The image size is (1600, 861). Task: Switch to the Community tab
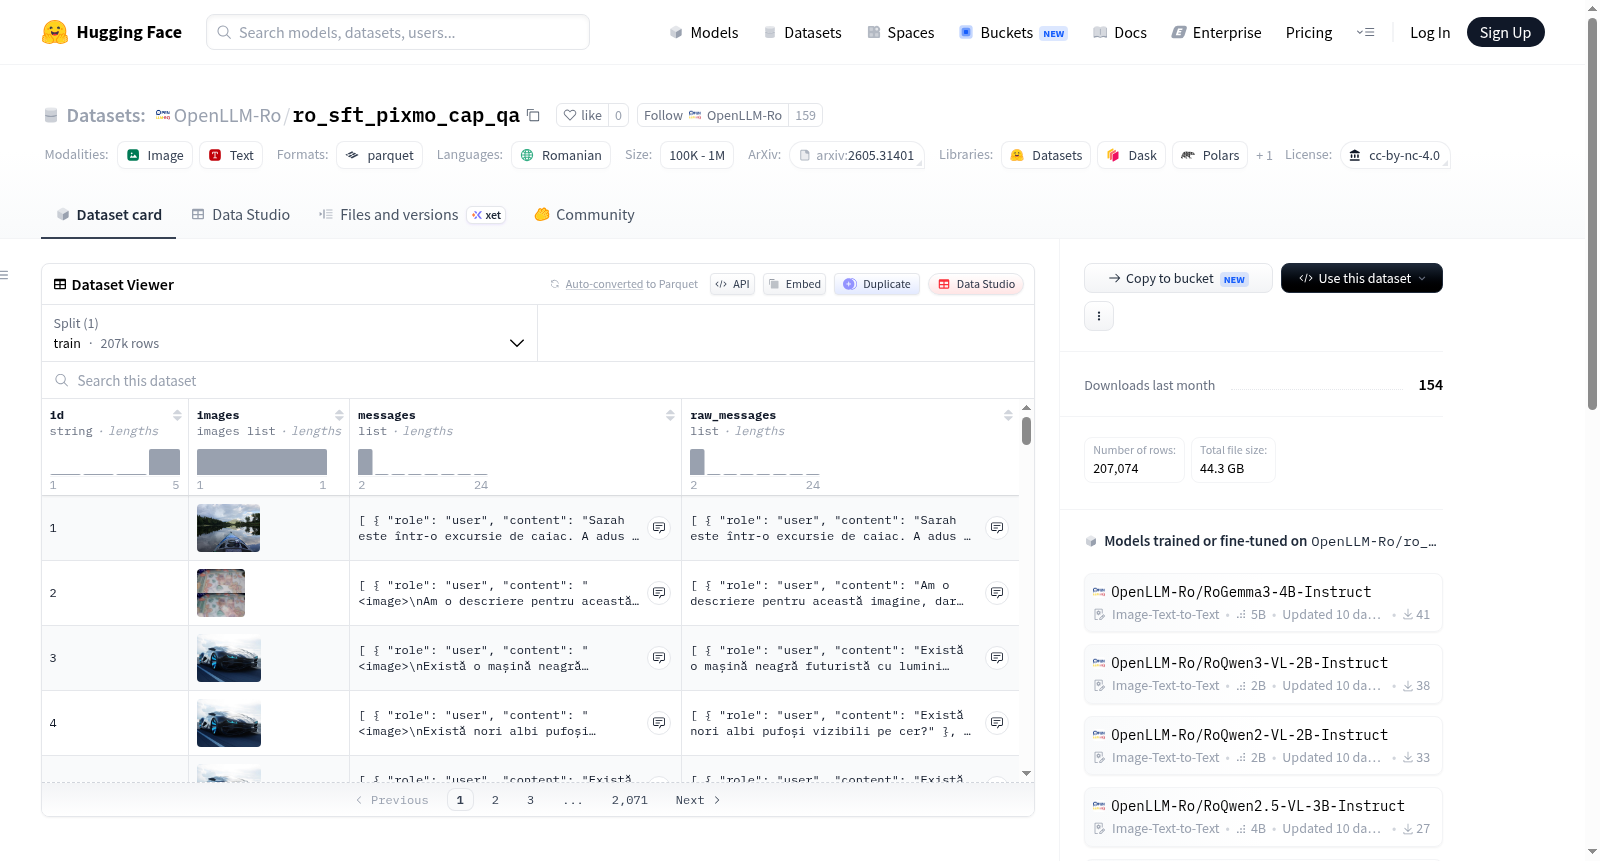pos(584,214)
